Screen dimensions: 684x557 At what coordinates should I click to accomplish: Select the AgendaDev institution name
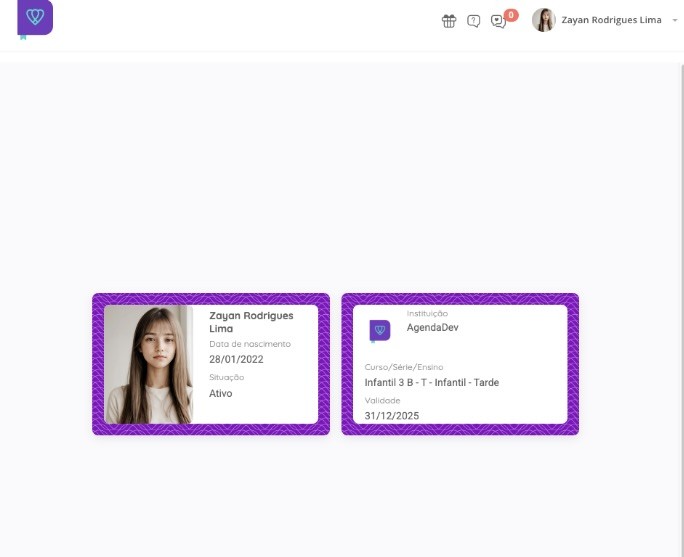click(x=432, y=328)
